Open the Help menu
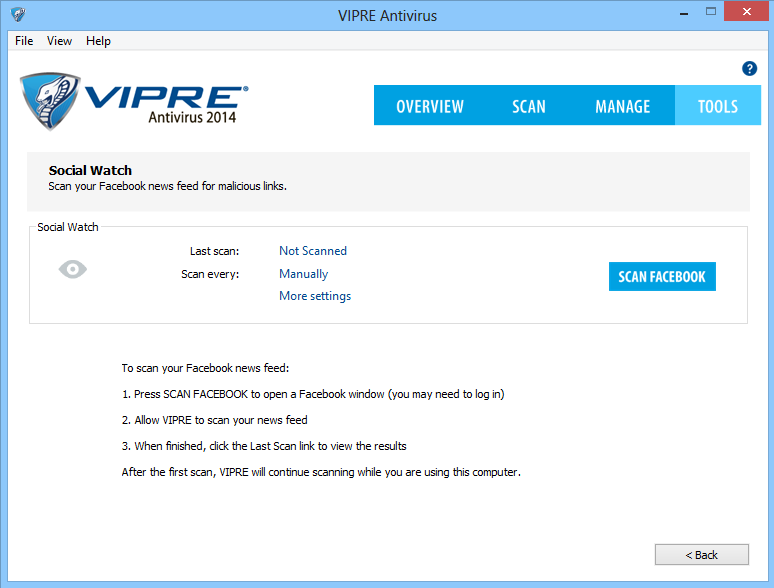This screenshot has width=774, height=588. [98, 41]
